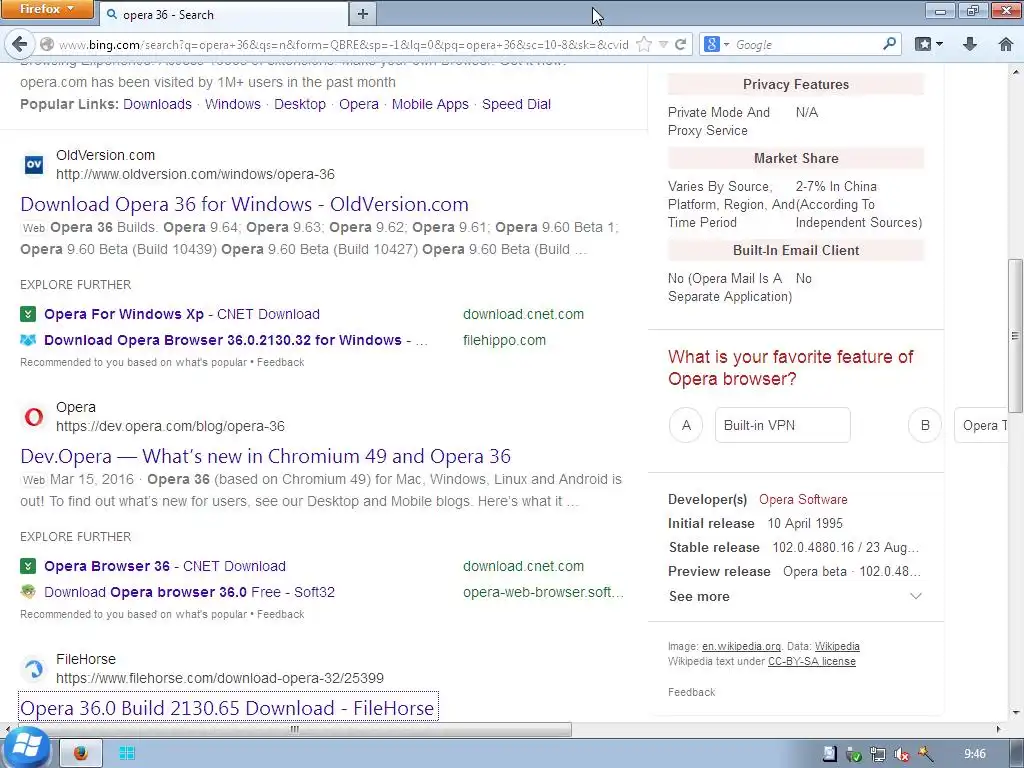Click the search magnifier icon in search box
1024x768 pixels.
pyautogui.click(x=889, y=44)
